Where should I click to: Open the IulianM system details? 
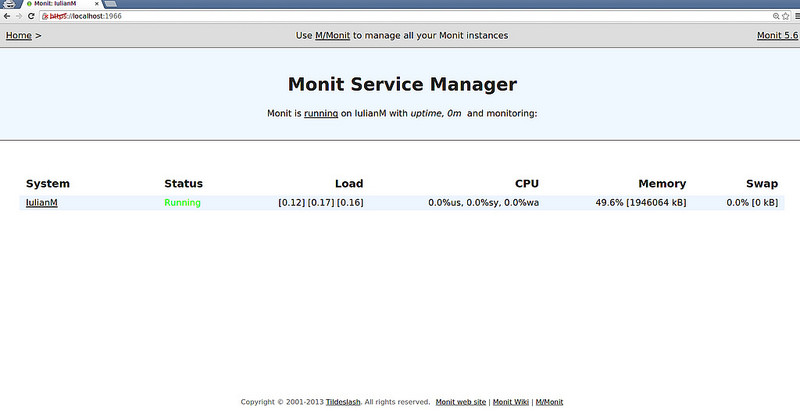42,203
